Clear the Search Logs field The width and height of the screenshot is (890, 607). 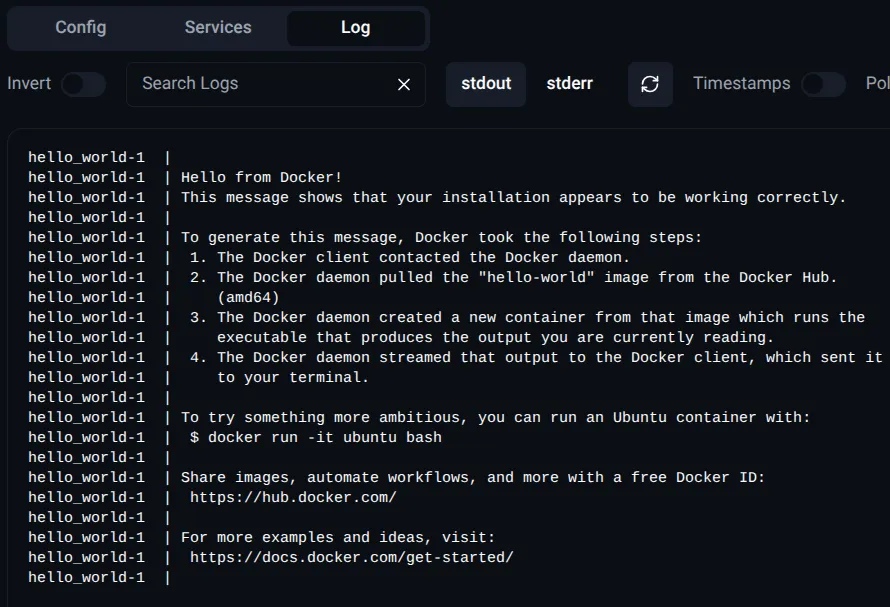click(x=404, y=84)
